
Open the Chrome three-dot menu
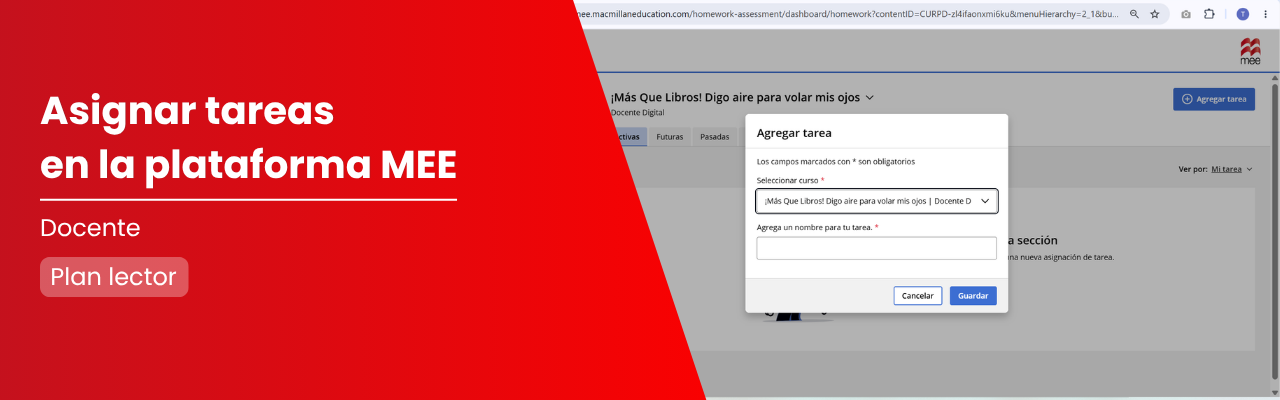pos(1266,14)
